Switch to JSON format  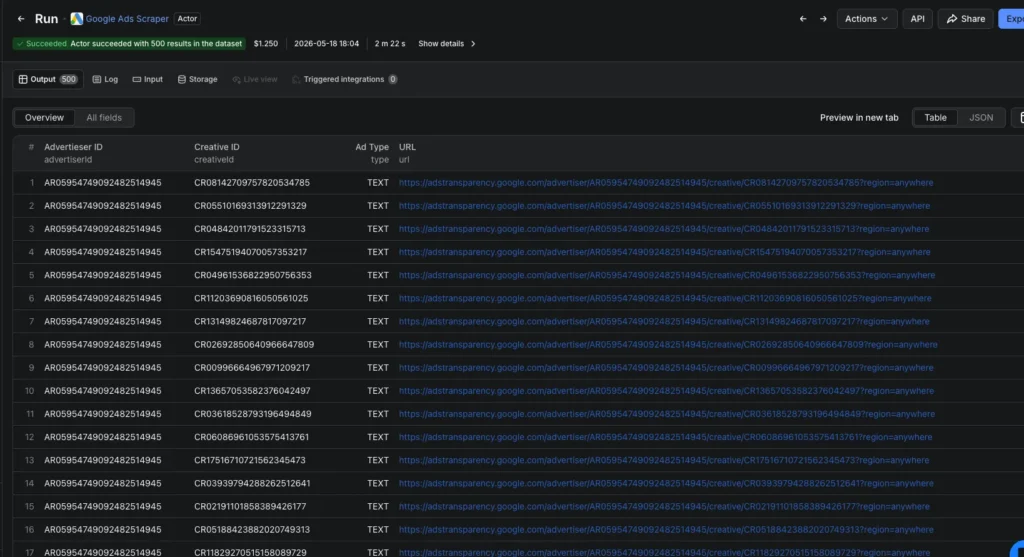pos(981,118)
